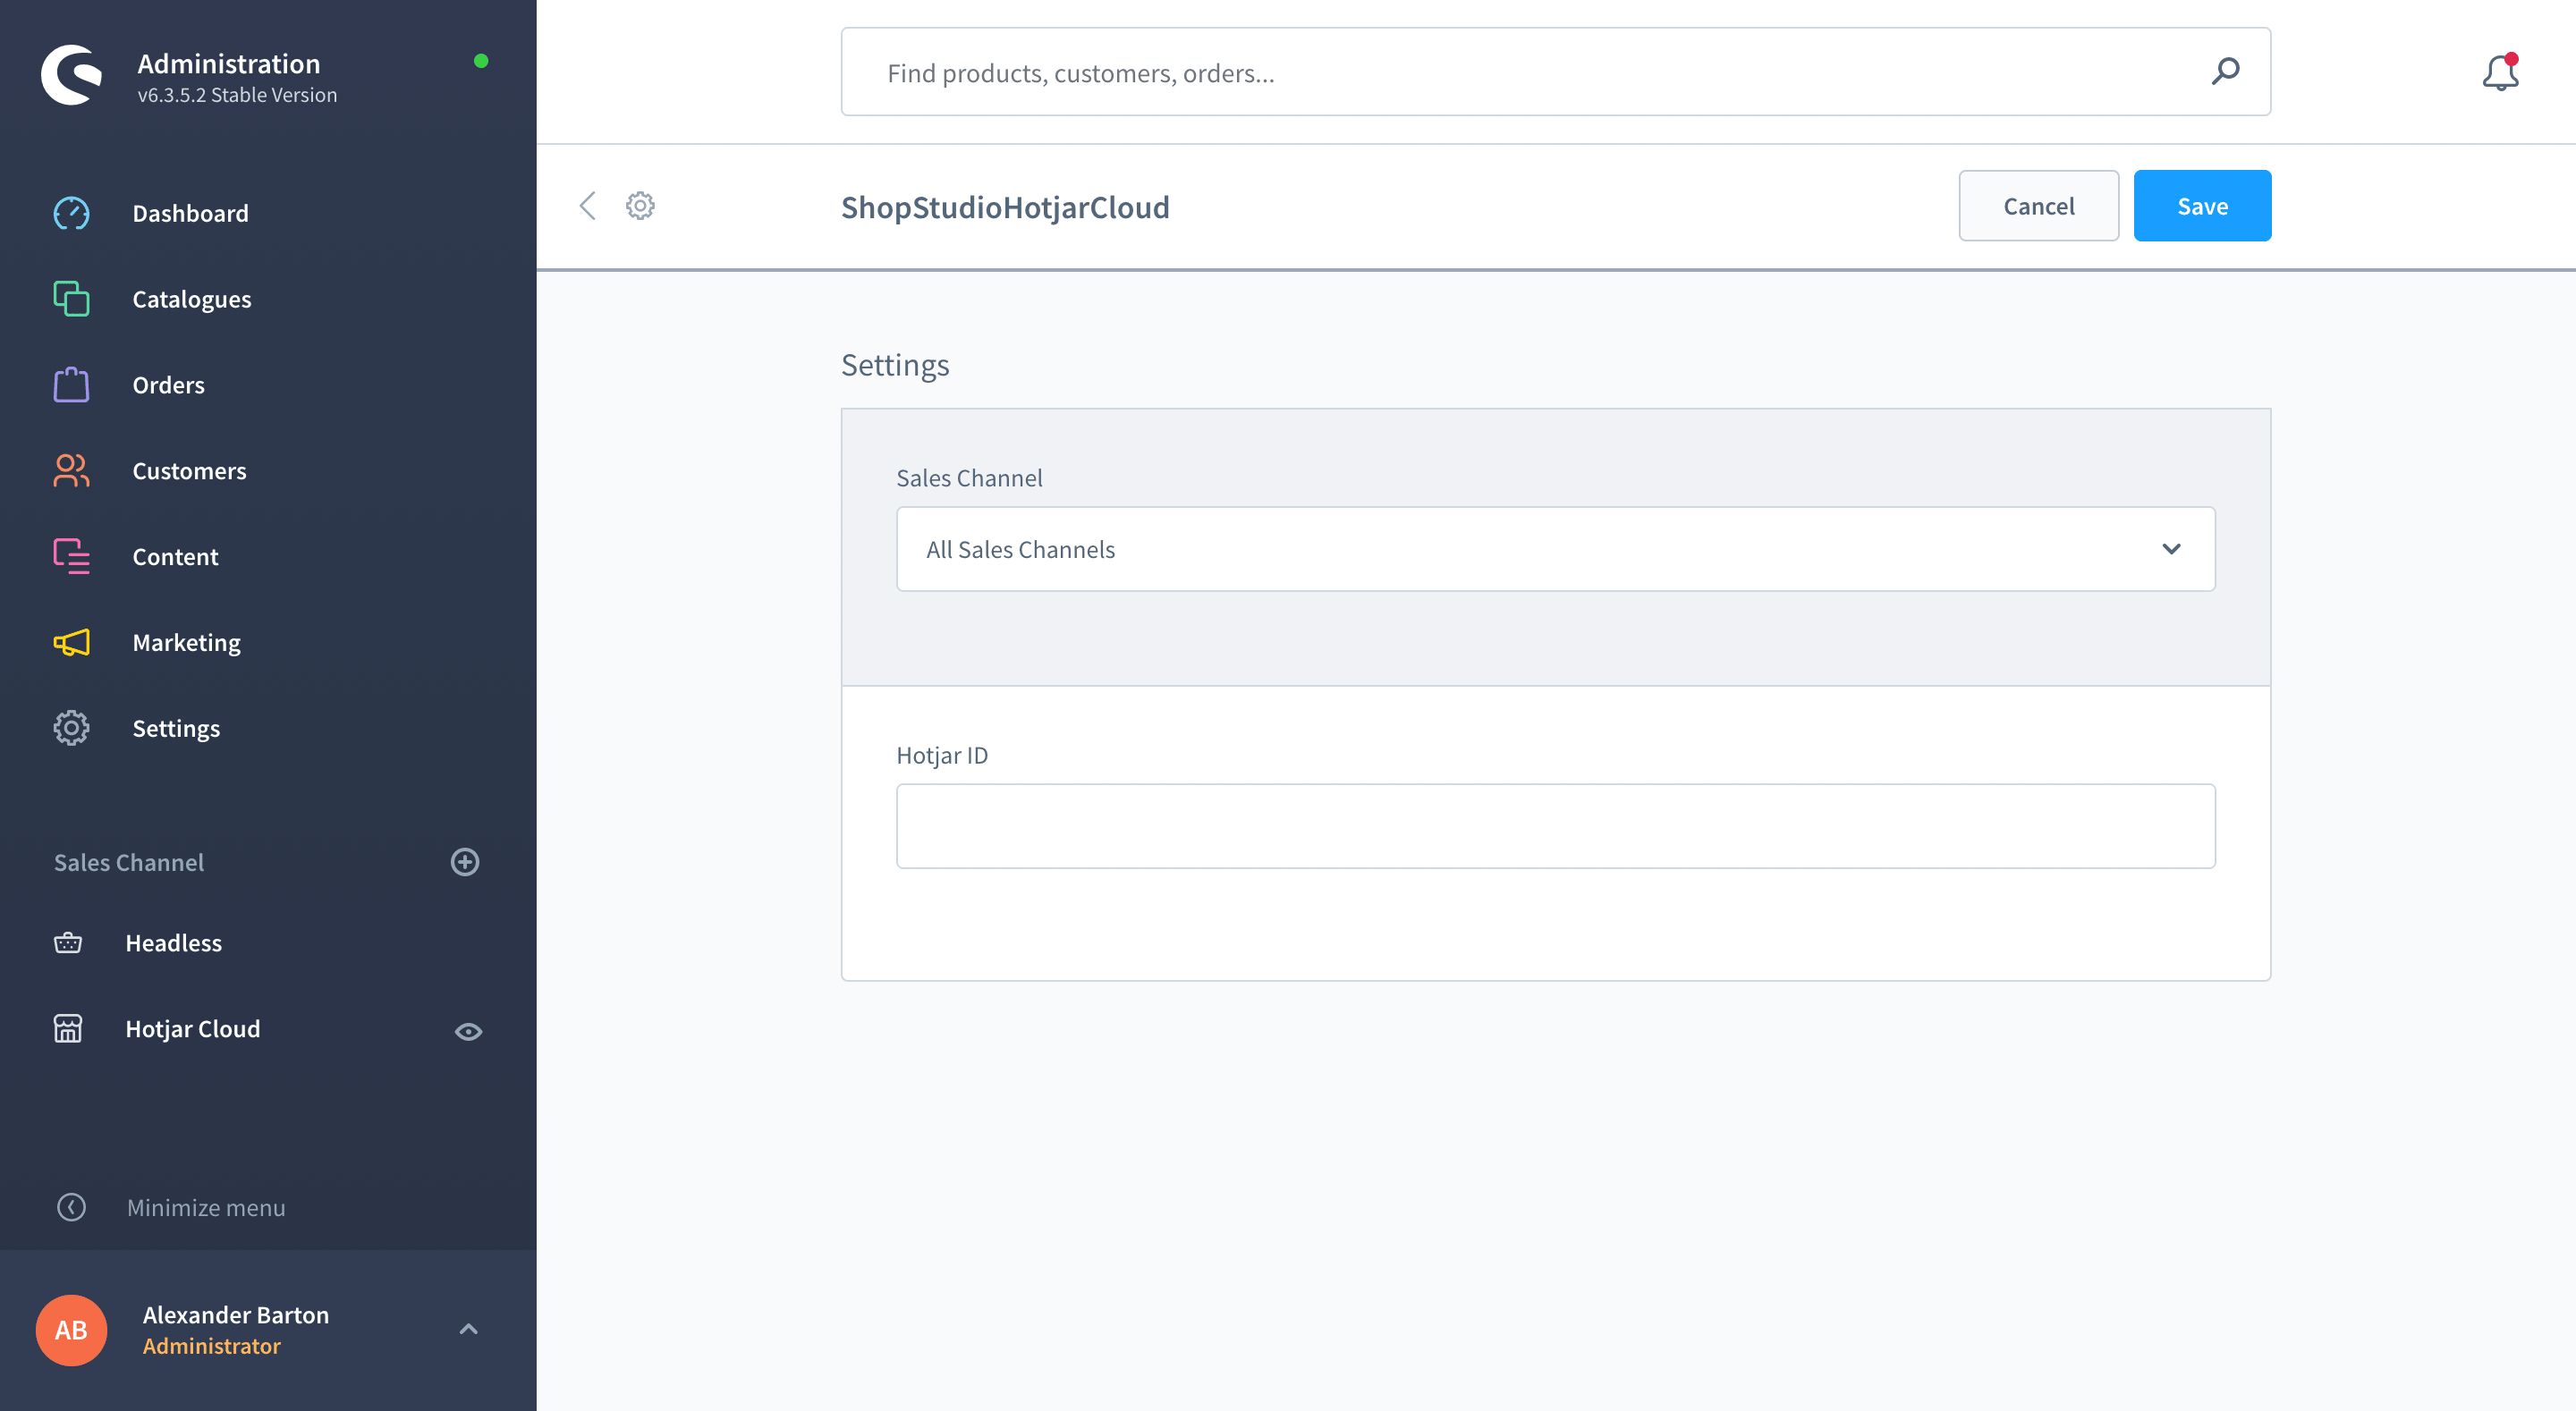The width and height of the screenshot is (2576, 1411).
Task: Click the Shopware logo icon
Action: (x=71, y=75)
